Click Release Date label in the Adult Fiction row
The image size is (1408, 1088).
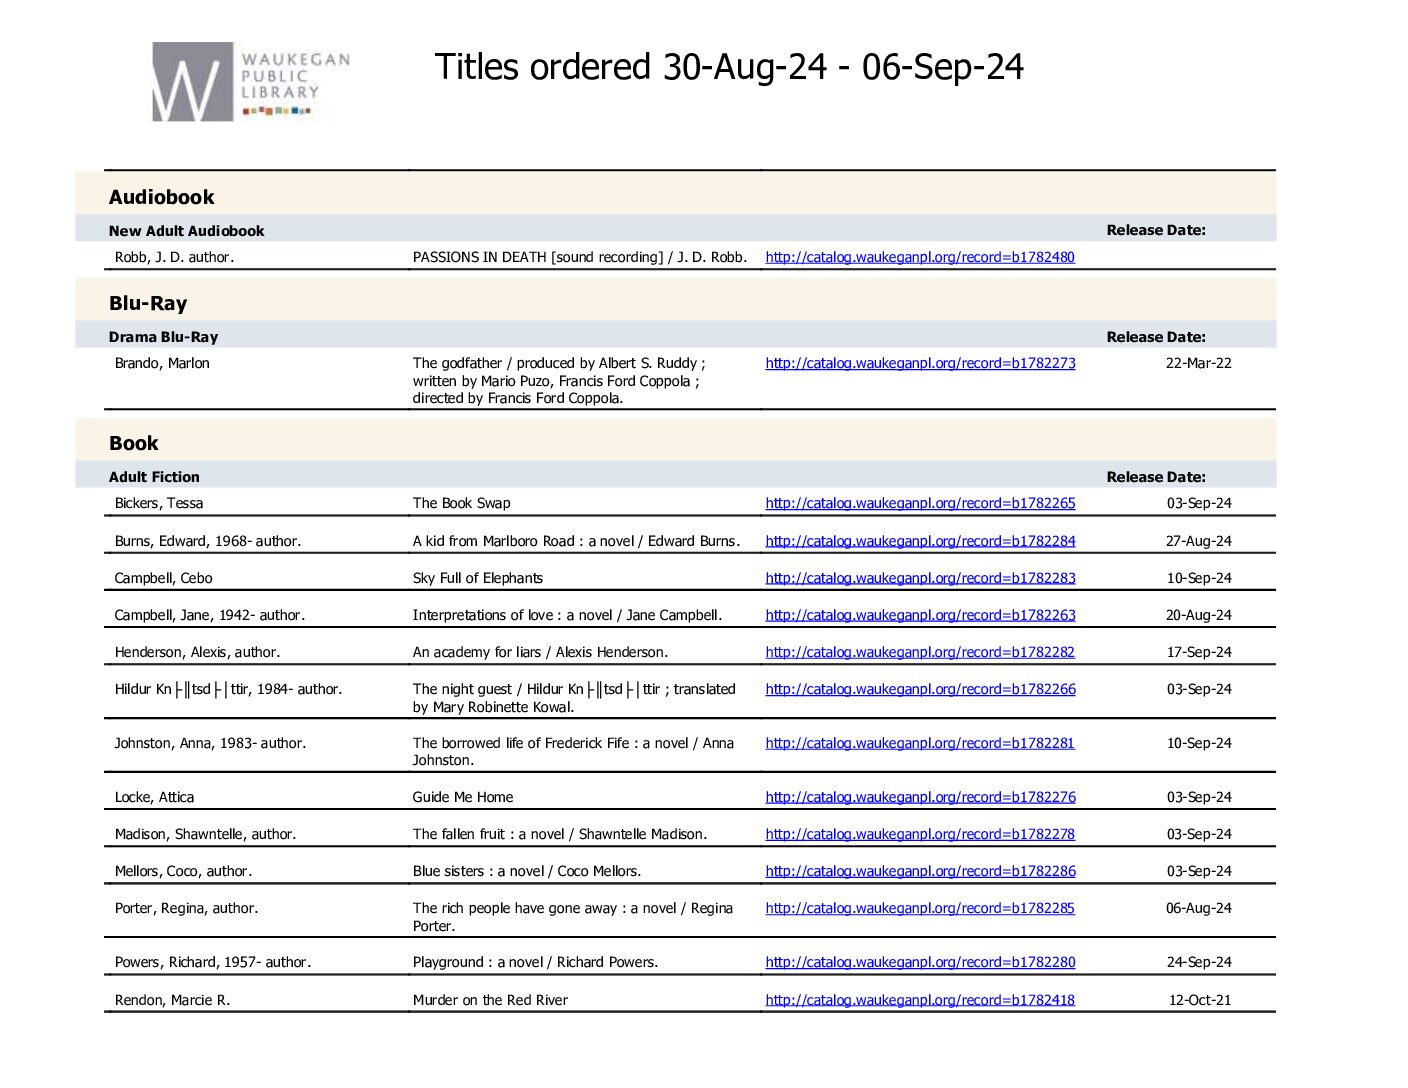(1156, 477)
